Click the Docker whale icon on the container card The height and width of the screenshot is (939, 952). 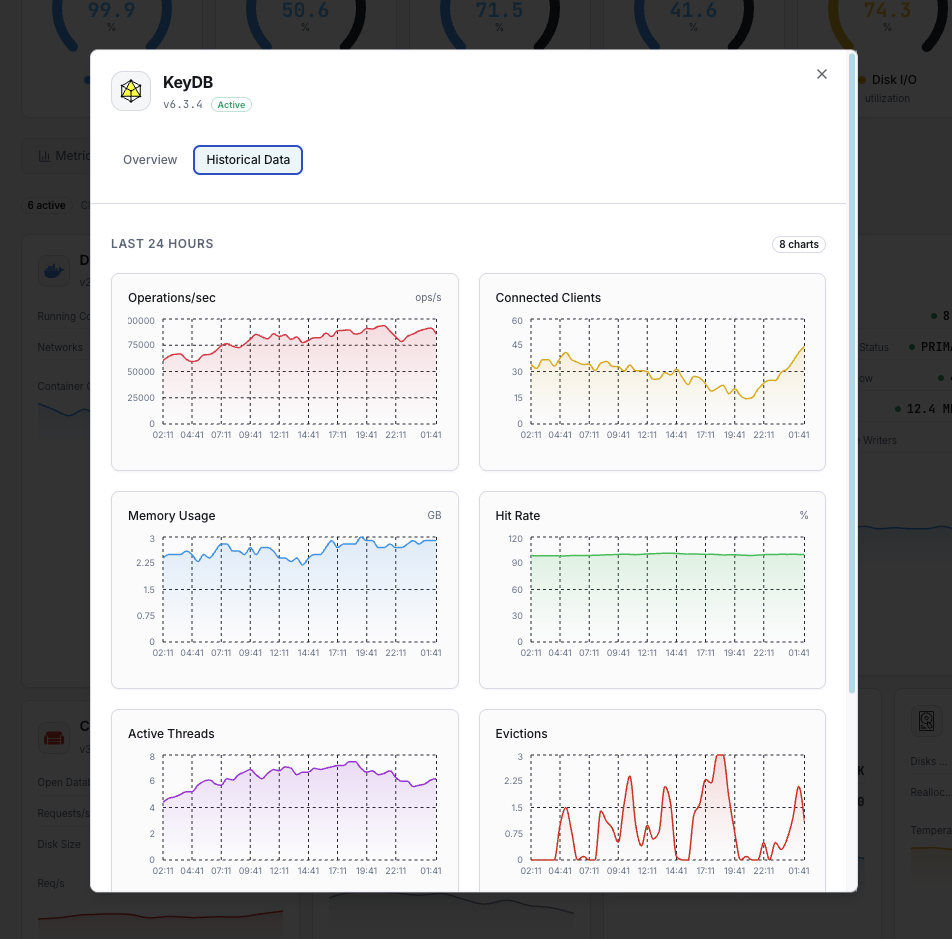point(53,270)
